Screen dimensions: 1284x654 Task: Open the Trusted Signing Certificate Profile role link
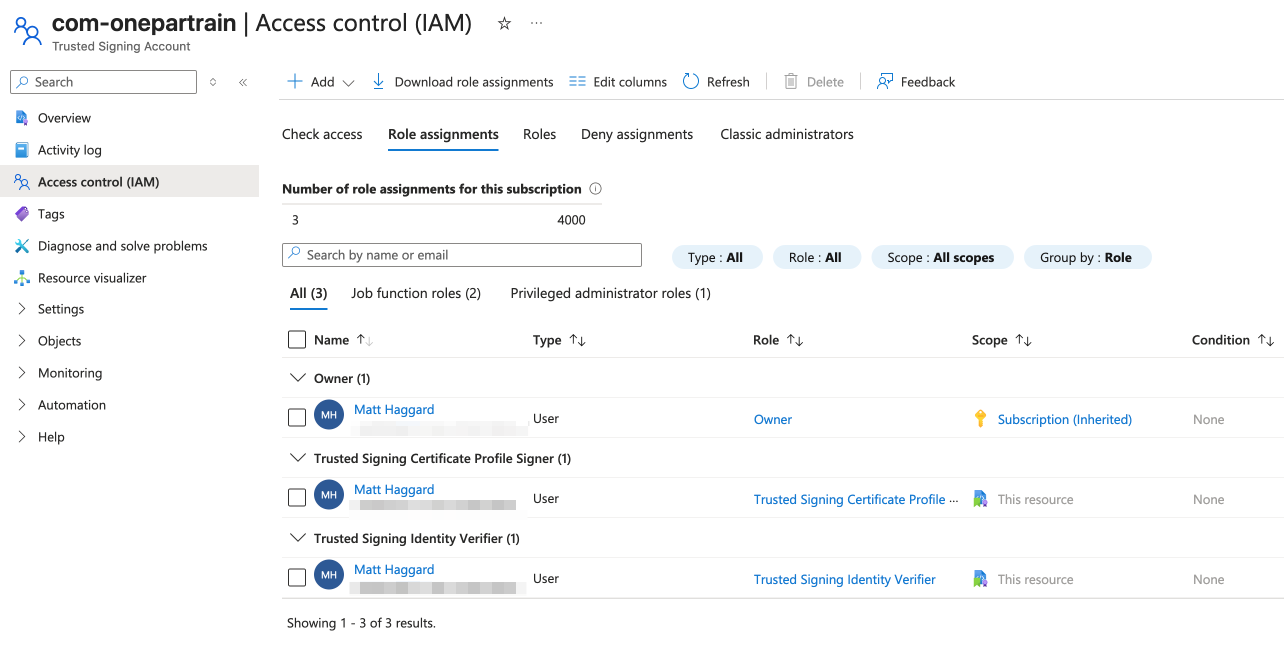pyautogui.click(x=856, y=499)
